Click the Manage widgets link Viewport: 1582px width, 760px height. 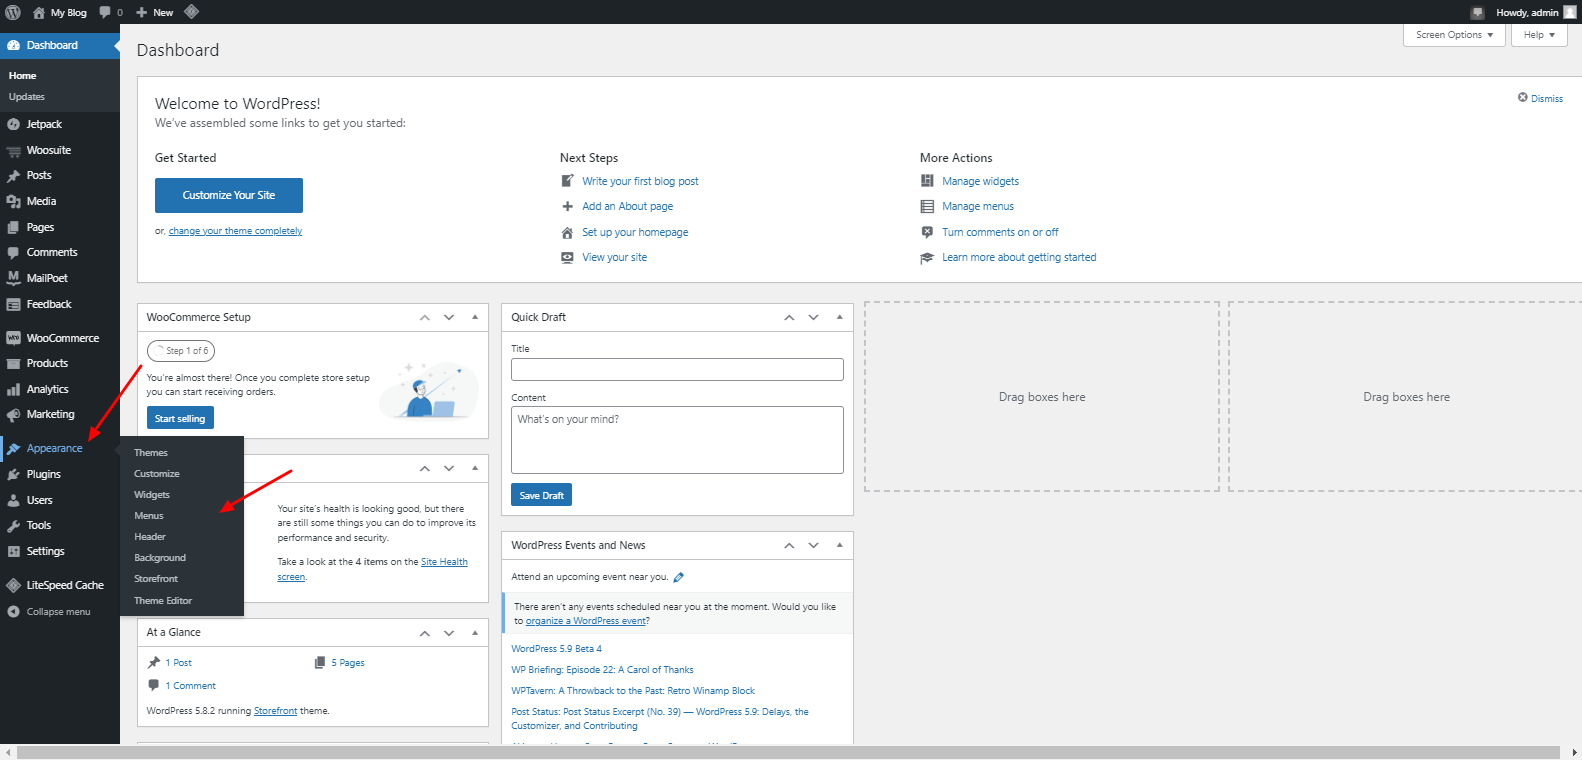click(x=980, y=181)
